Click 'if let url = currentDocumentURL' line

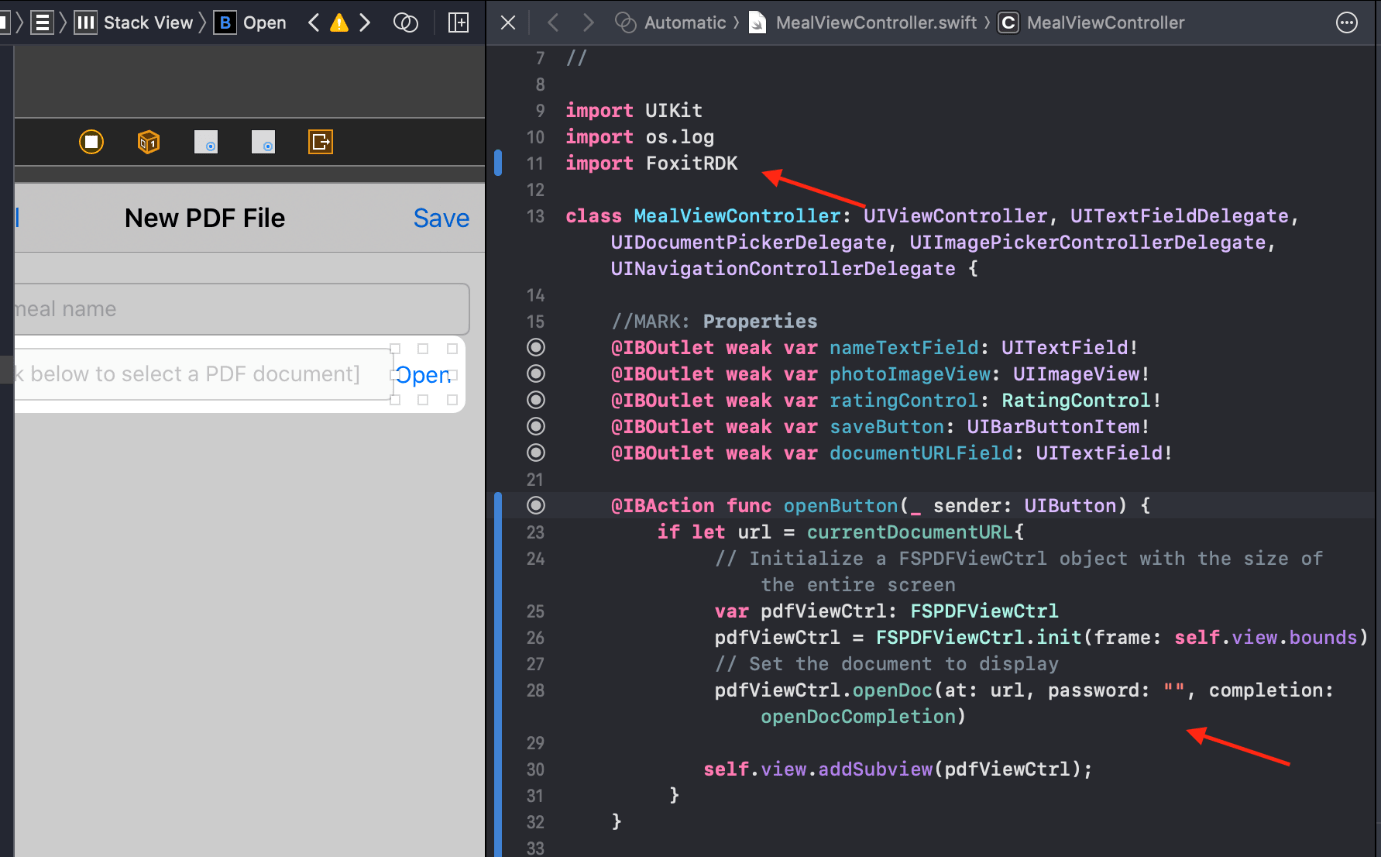coord(841,532)
